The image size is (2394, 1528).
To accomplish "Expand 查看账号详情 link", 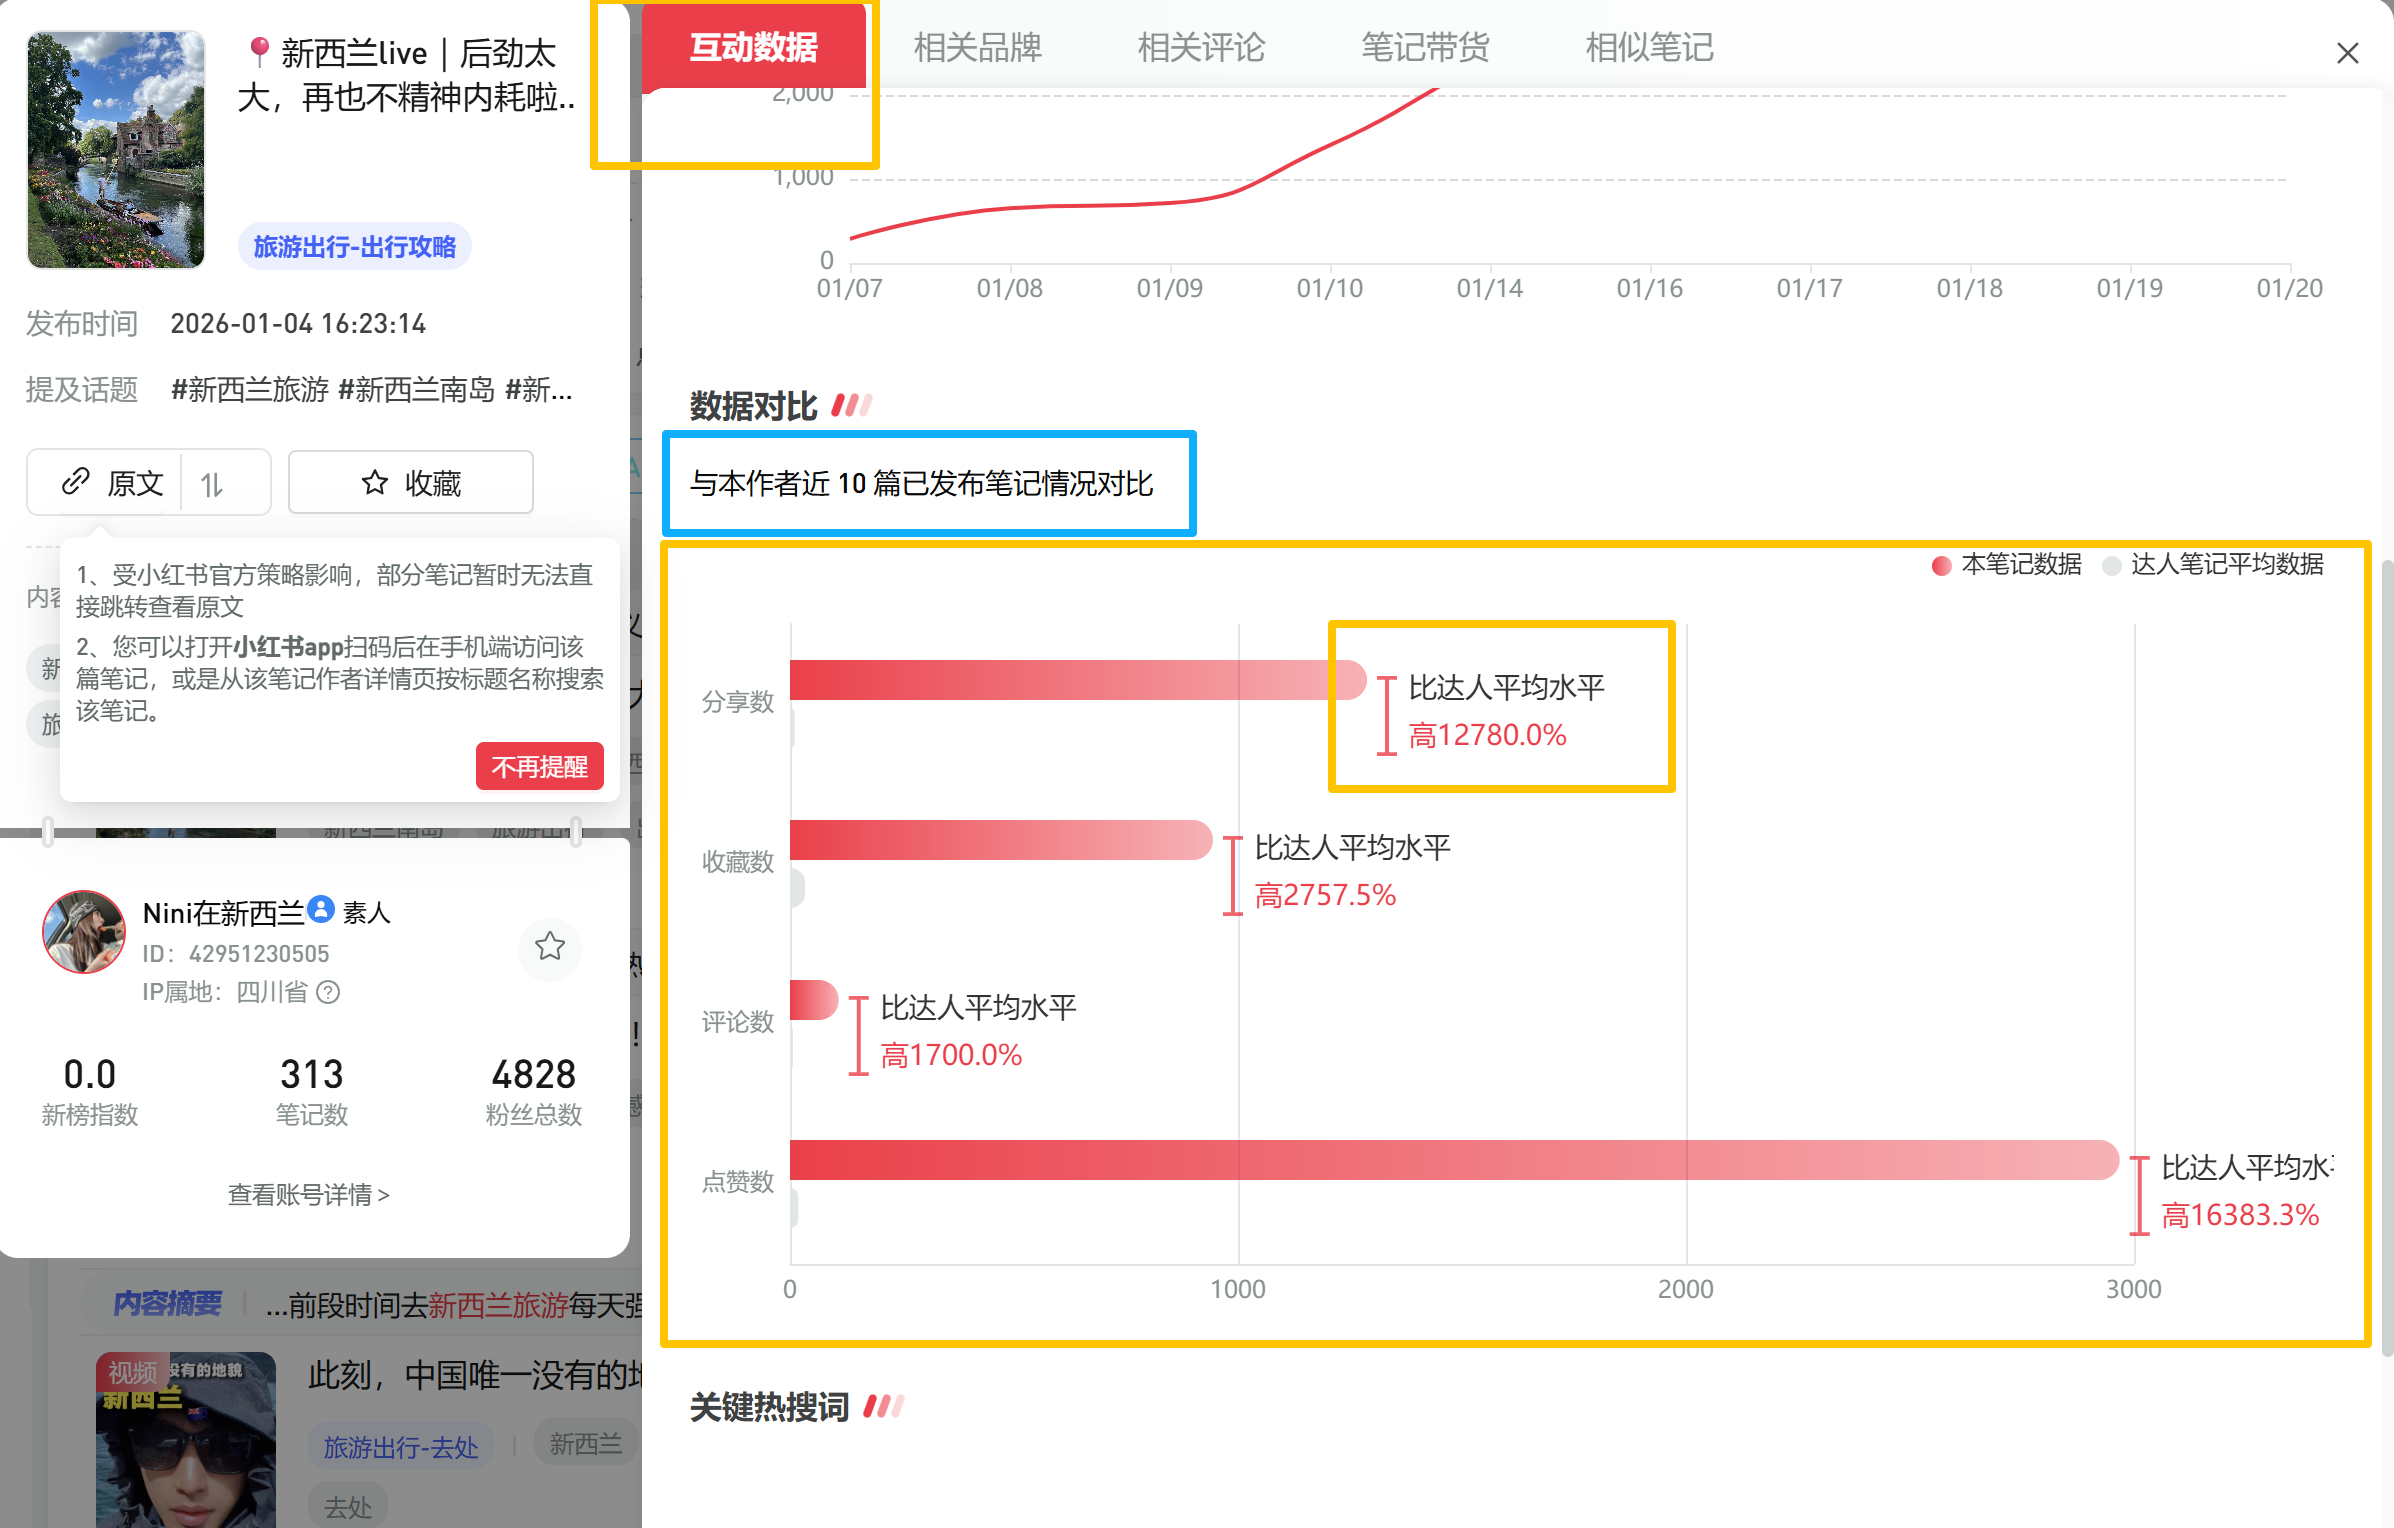I will tap(308, 1194).
